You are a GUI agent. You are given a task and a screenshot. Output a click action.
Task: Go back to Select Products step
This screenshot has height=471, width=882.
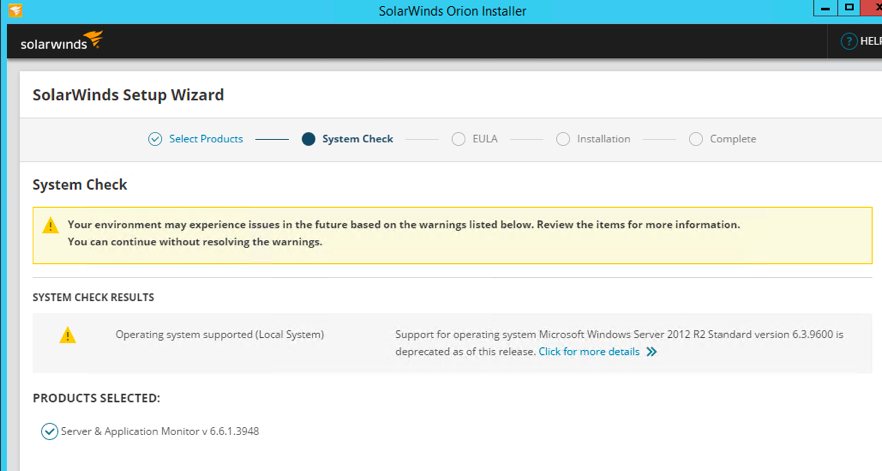(x=206, y=139)
